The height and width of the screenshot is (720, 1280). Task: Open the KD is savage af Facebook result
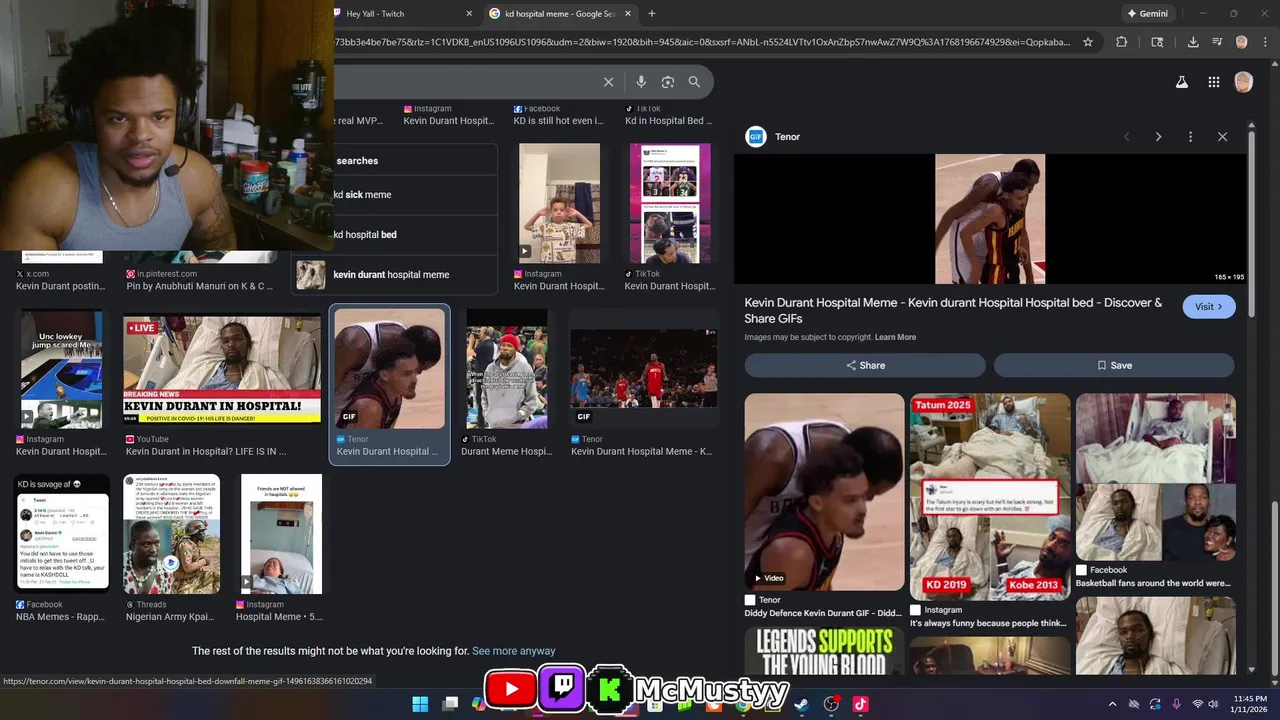[x=62, y=534]
